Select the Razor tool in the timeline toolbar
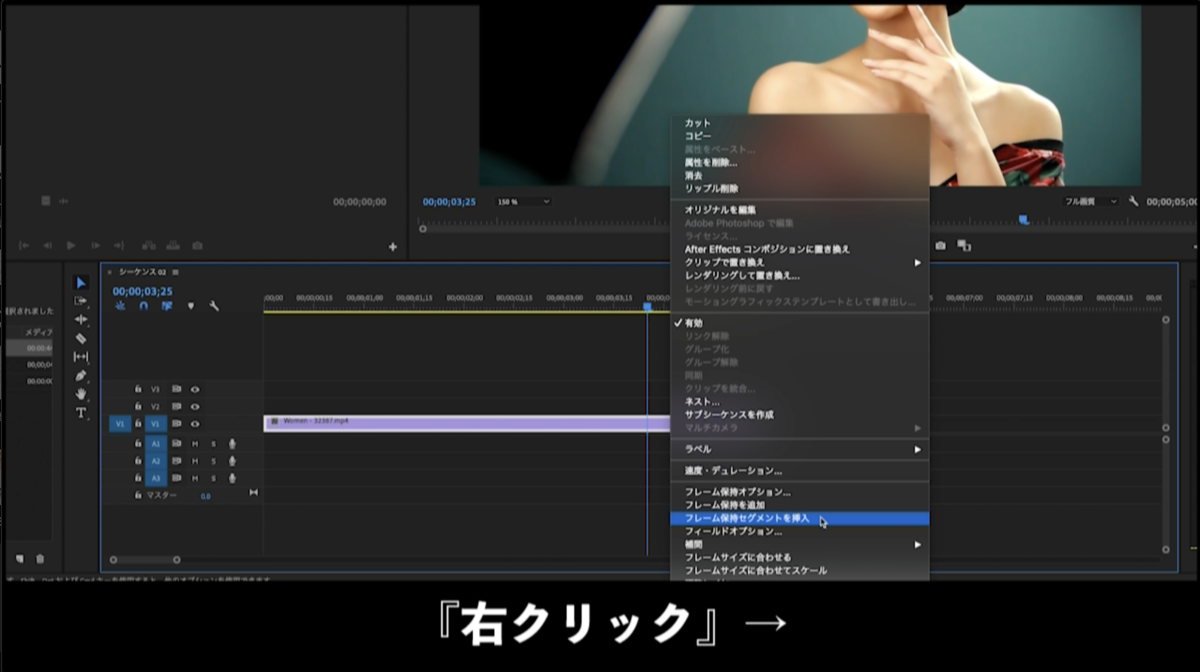Viewport: 1200px width, 672px height. [x=80, y=340]
